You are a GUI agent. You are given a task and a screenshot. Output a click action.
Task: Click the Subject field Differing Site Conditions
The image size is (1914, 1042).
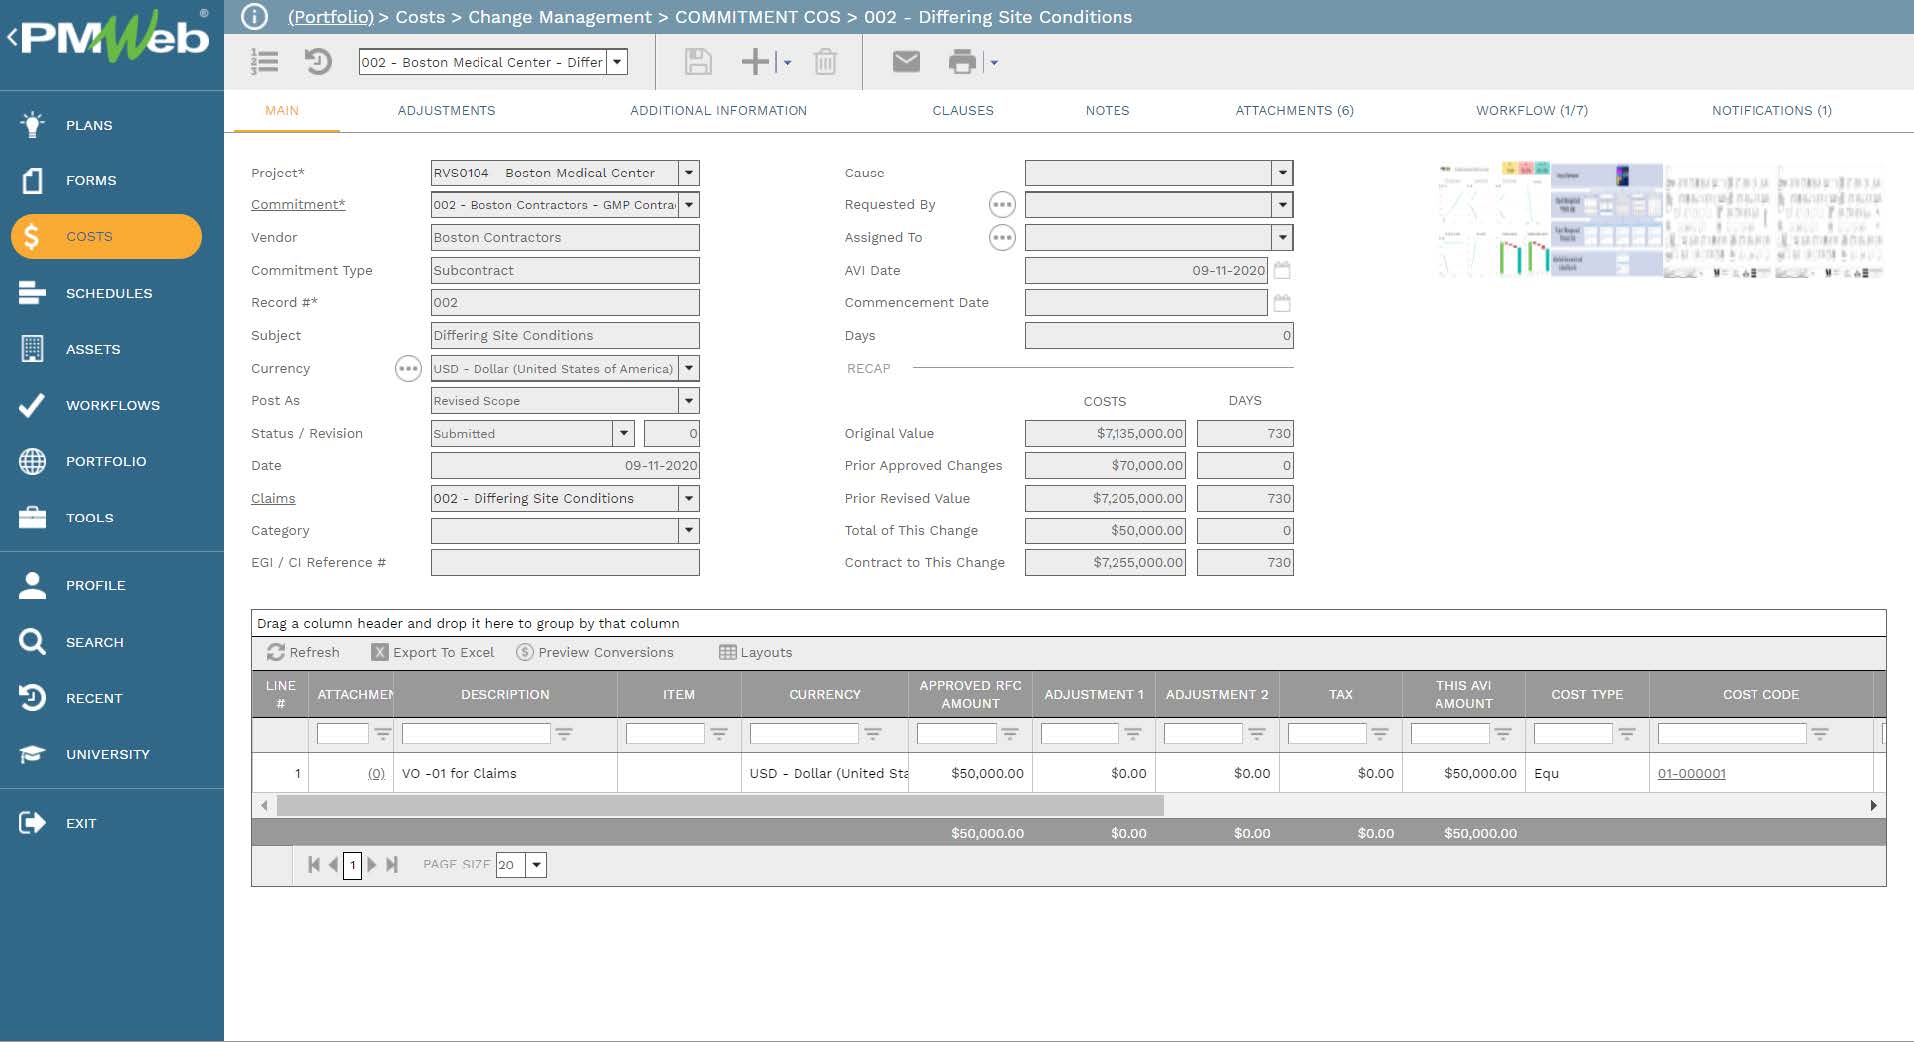tap(565, 335)
